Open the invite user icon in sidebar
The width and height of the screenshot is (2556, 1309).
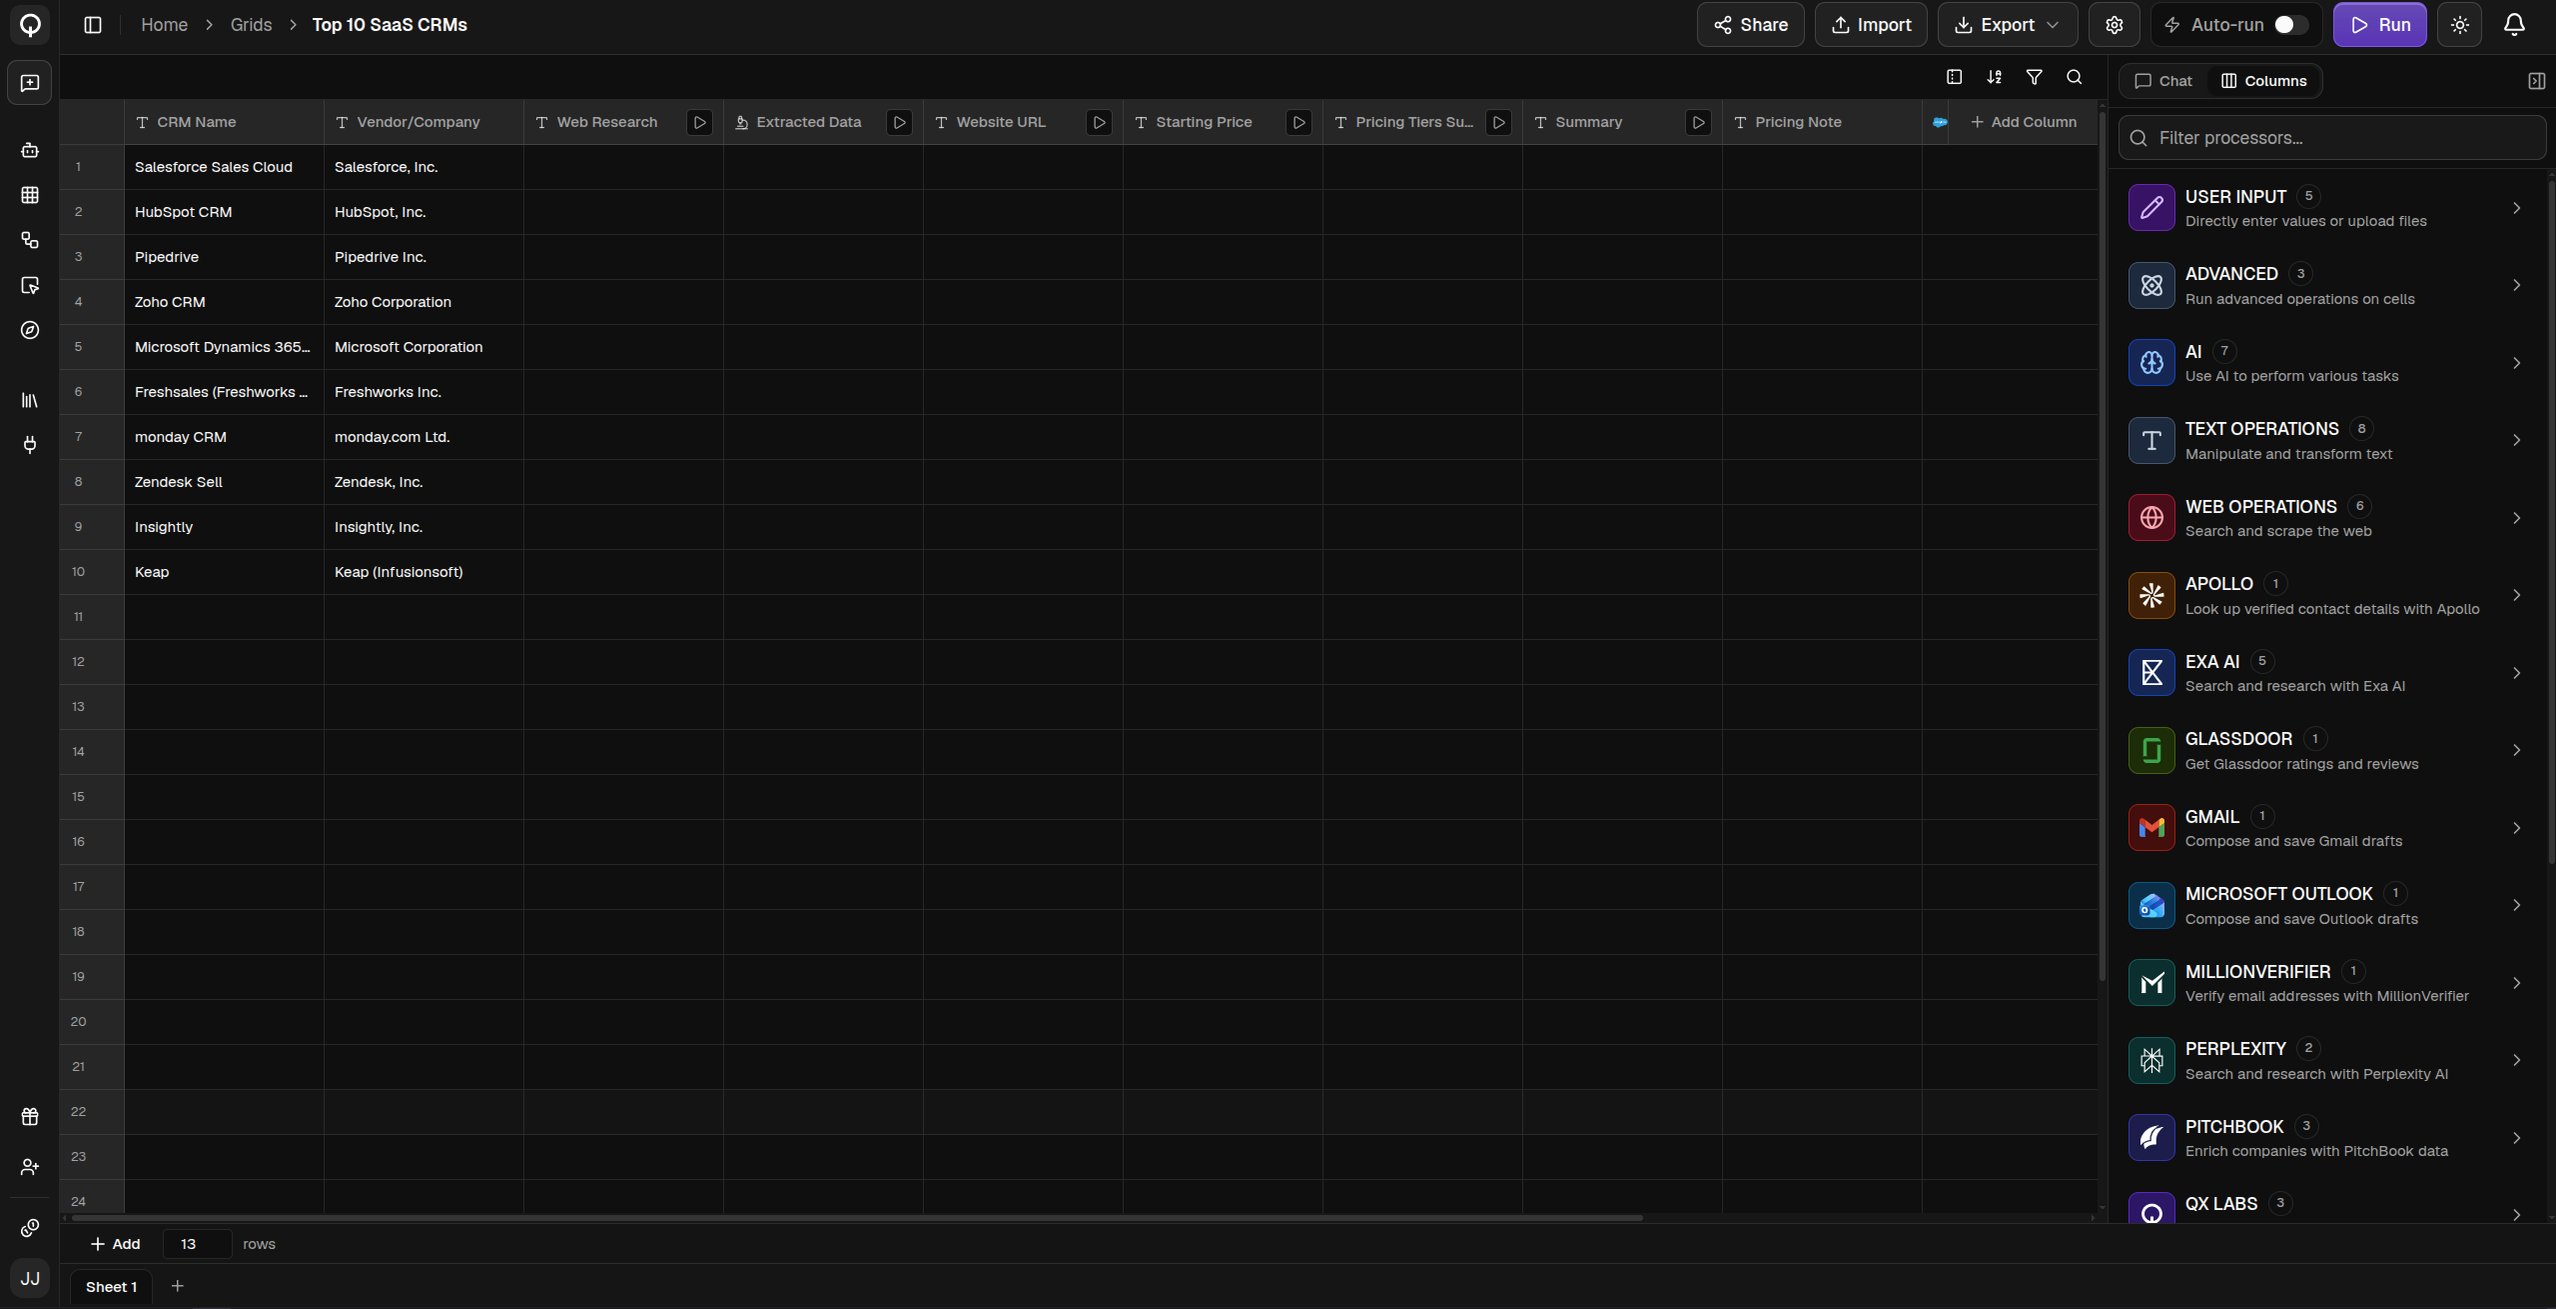tap(30, 1167)
